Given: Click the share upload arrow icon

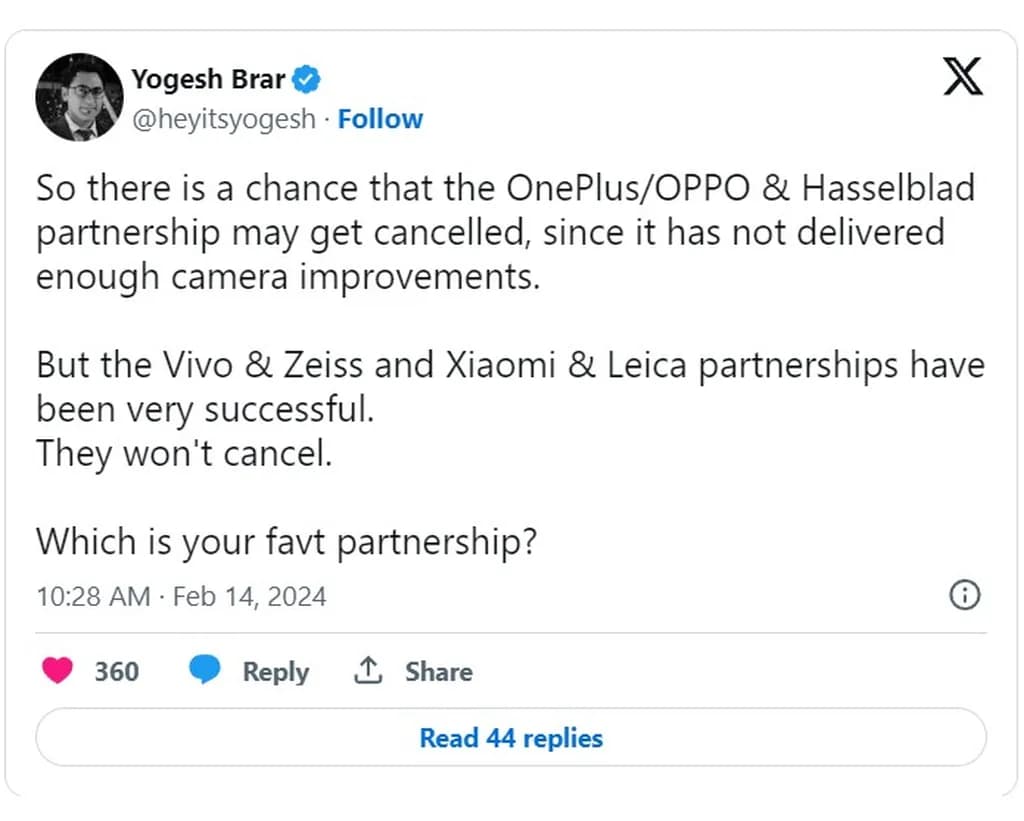Looking at the screenshot, I should click(x=368, y=671).
